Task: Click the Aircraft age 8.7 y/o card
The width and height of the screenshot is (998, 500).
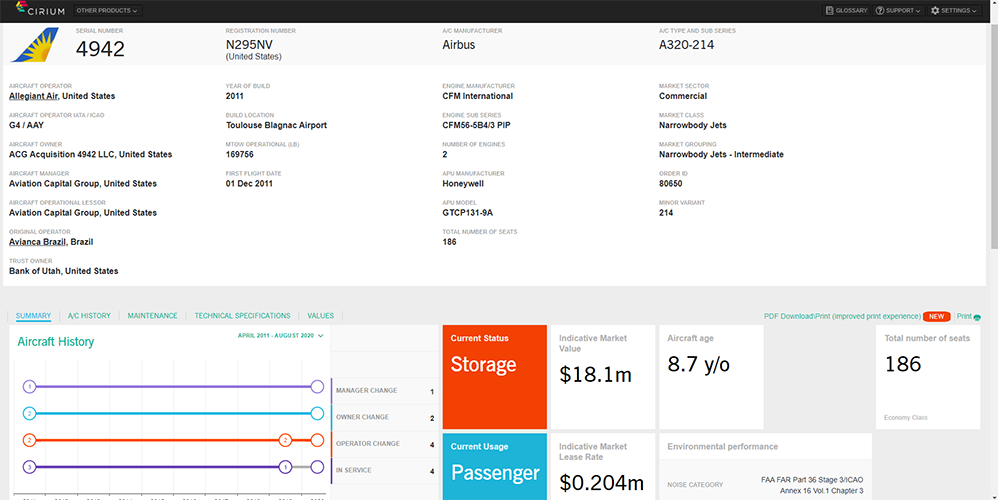Action: pyautogui.click(x=711, y=377)
